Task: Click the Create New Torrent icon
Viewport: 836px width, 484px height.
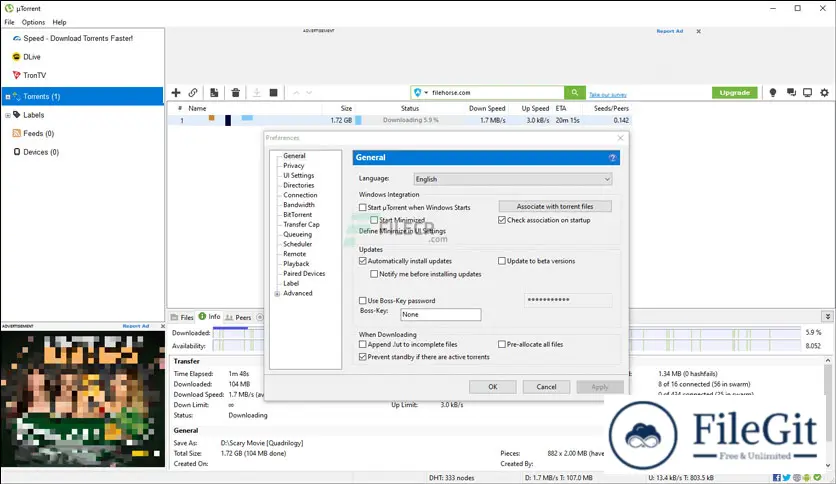Action: coord(214,93)
